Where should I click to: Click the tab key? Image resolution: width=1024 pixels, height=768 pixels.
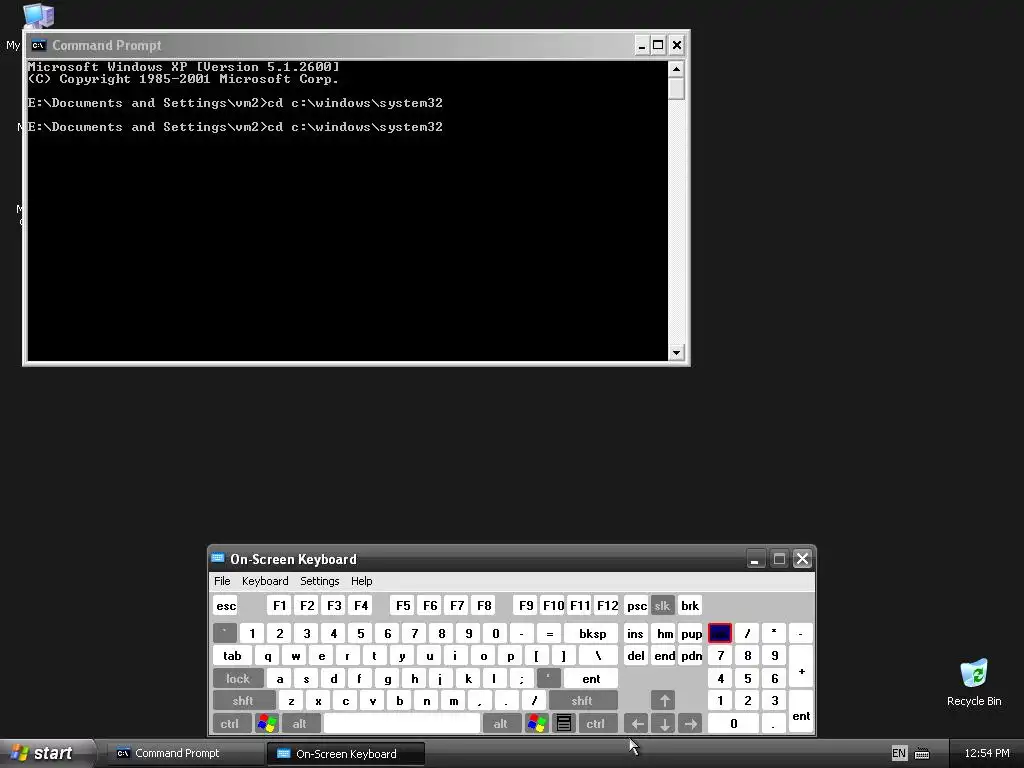[x=232, y=656]
